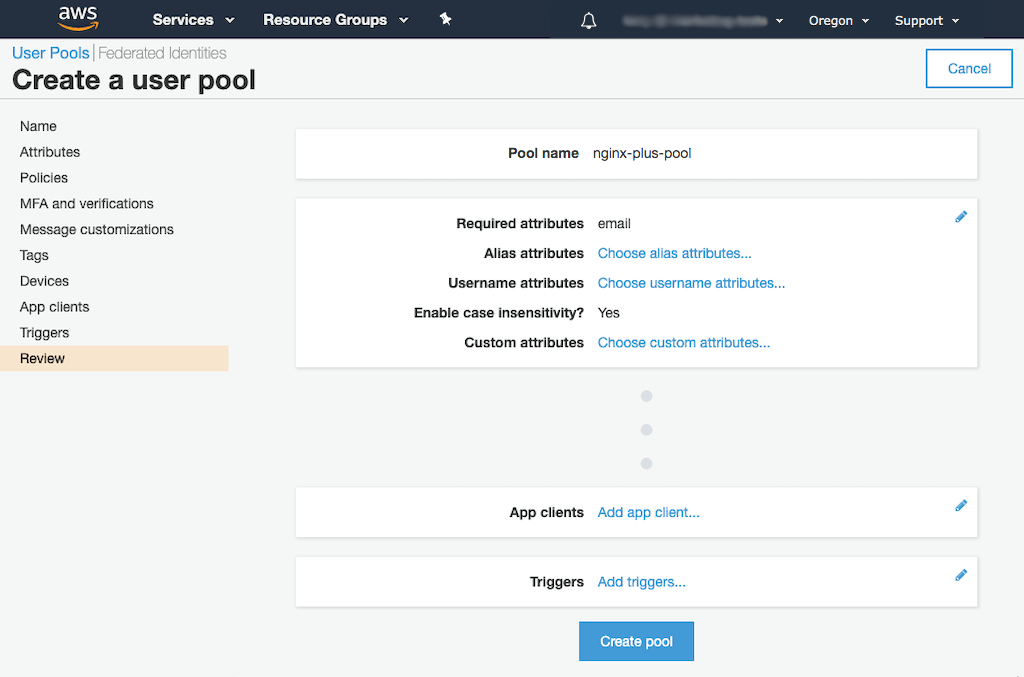Expand the Services dropdown menu
The width and height of the screenshot is (1024, 677).
point(193,20)
